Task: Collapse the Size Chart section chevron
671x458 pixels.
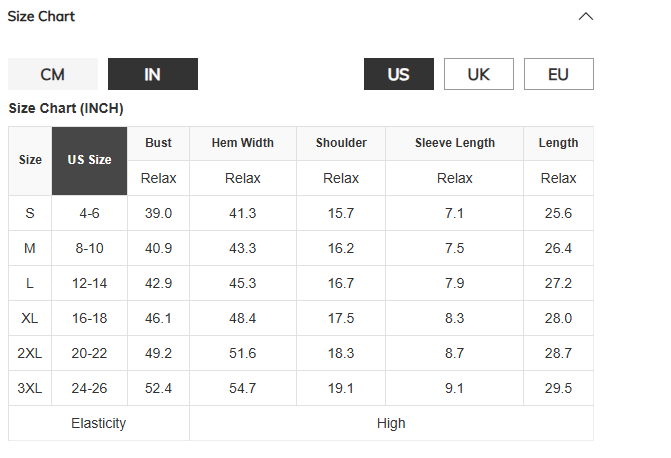Action: click(586, 16)
